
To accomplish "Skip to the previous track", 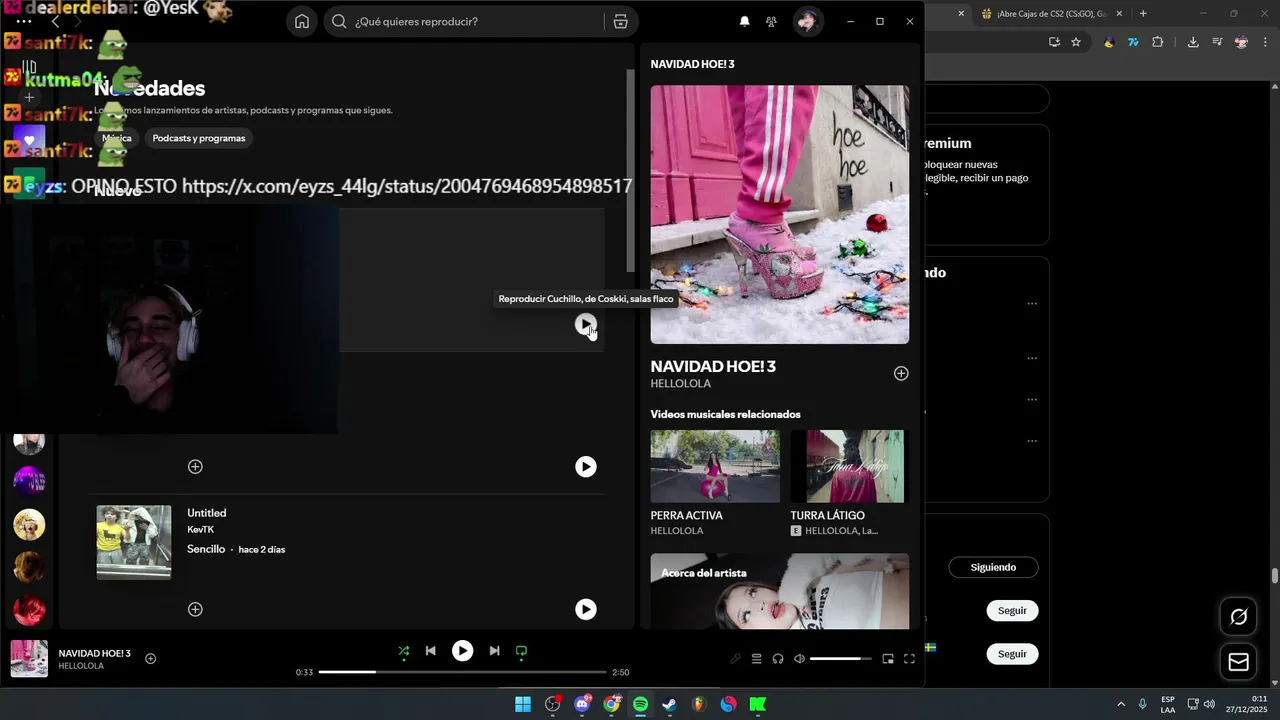I will 430,651.
